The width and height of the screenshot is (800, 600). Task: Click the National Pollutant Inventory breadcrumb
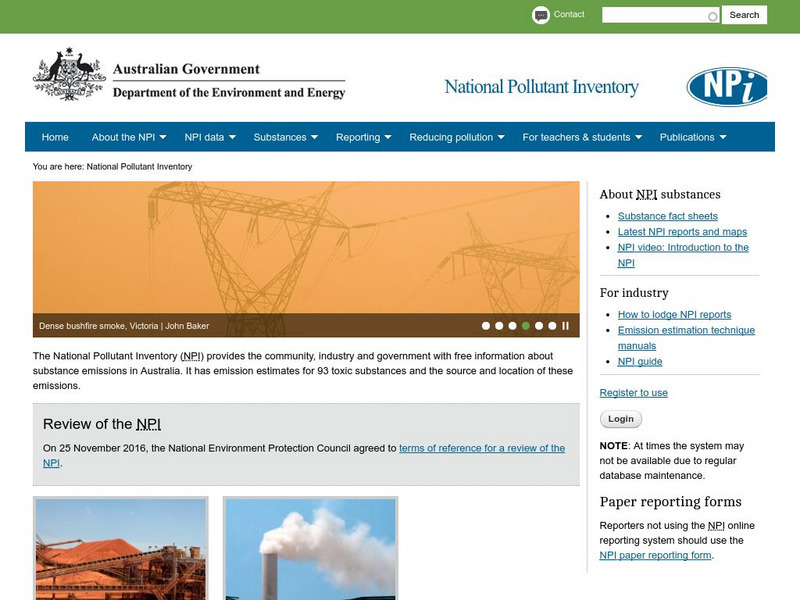139,167
